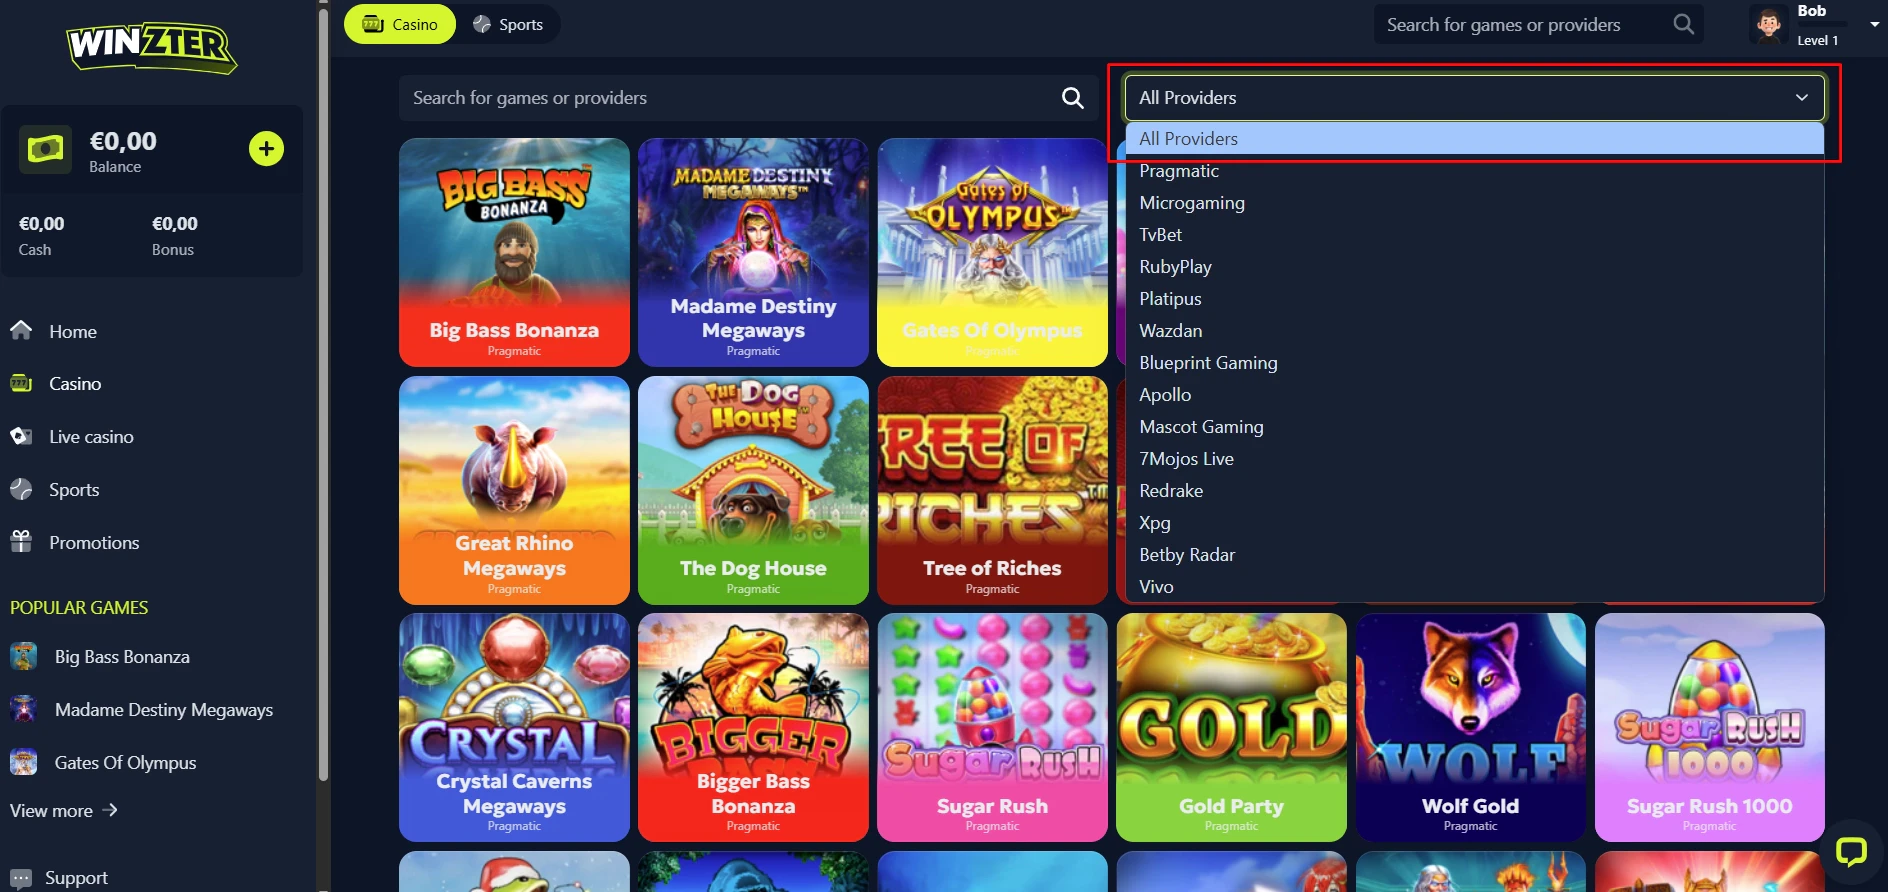
Task: Open the user account dropdown arrow
Action: (1874, 24)
